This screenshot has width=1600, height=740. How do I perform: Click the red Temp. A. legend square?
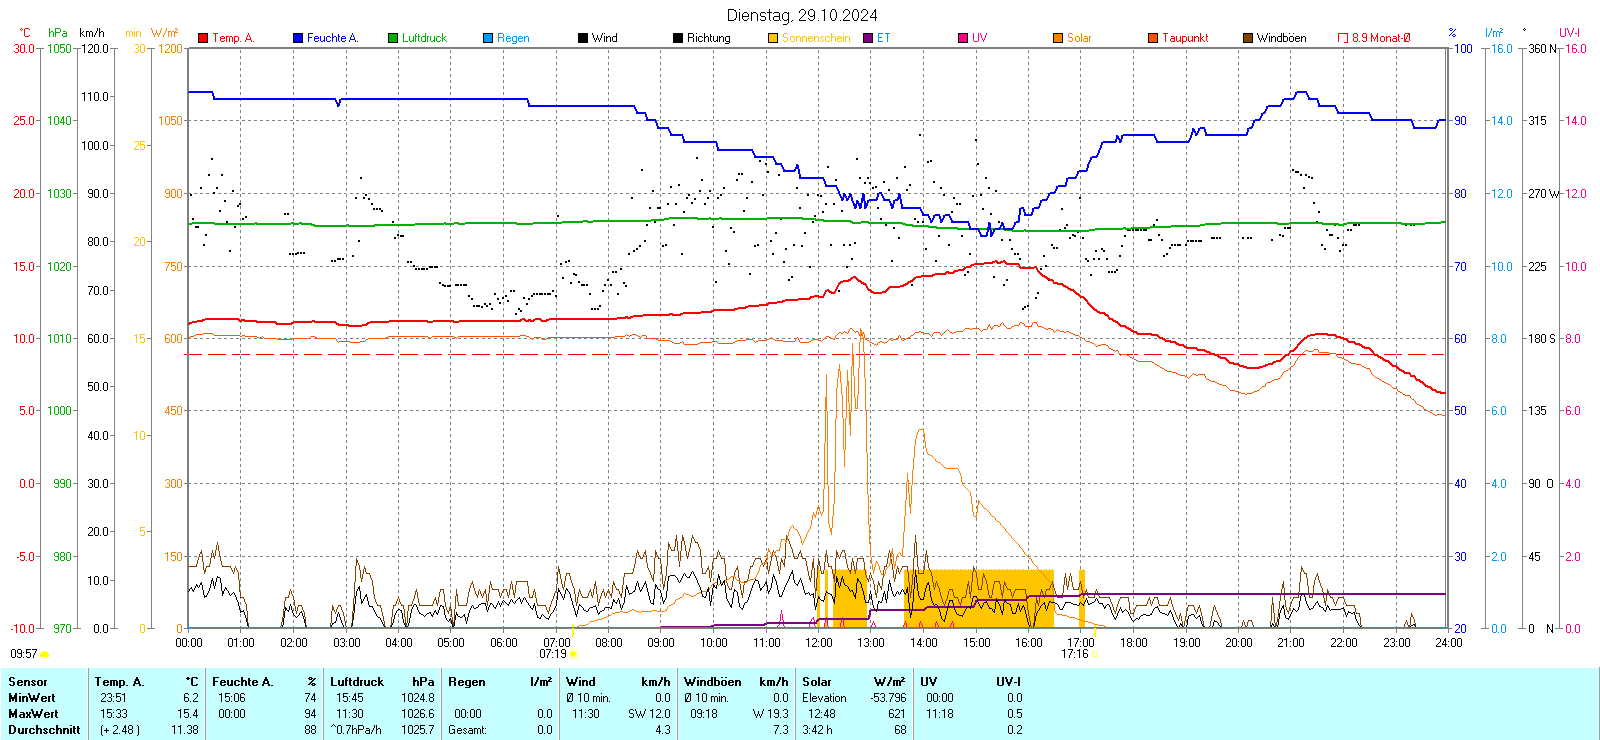[x=203, y=38]
